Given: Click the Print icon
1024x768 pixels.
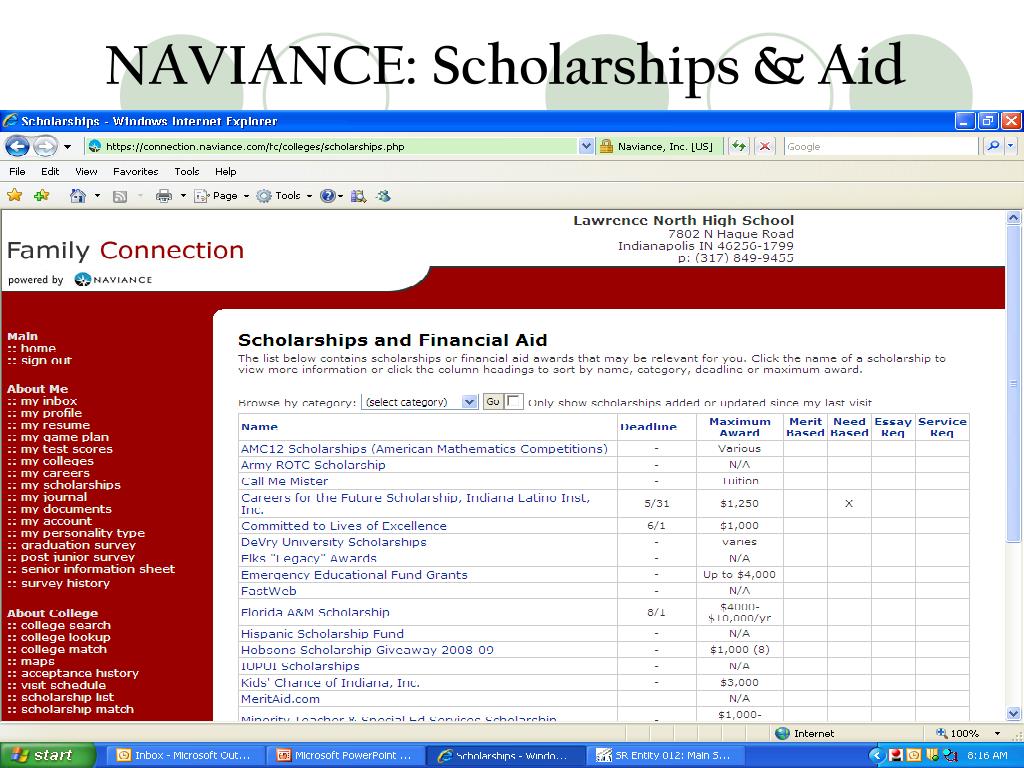Looking at the screenshot, I should tap(163, 195).
